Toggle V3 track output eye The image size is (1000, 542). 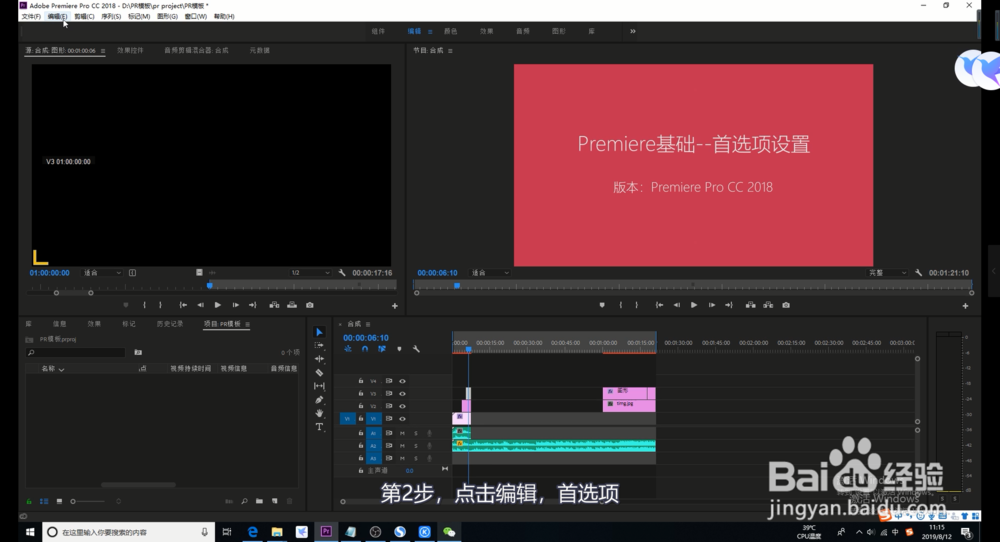(402, 393)
